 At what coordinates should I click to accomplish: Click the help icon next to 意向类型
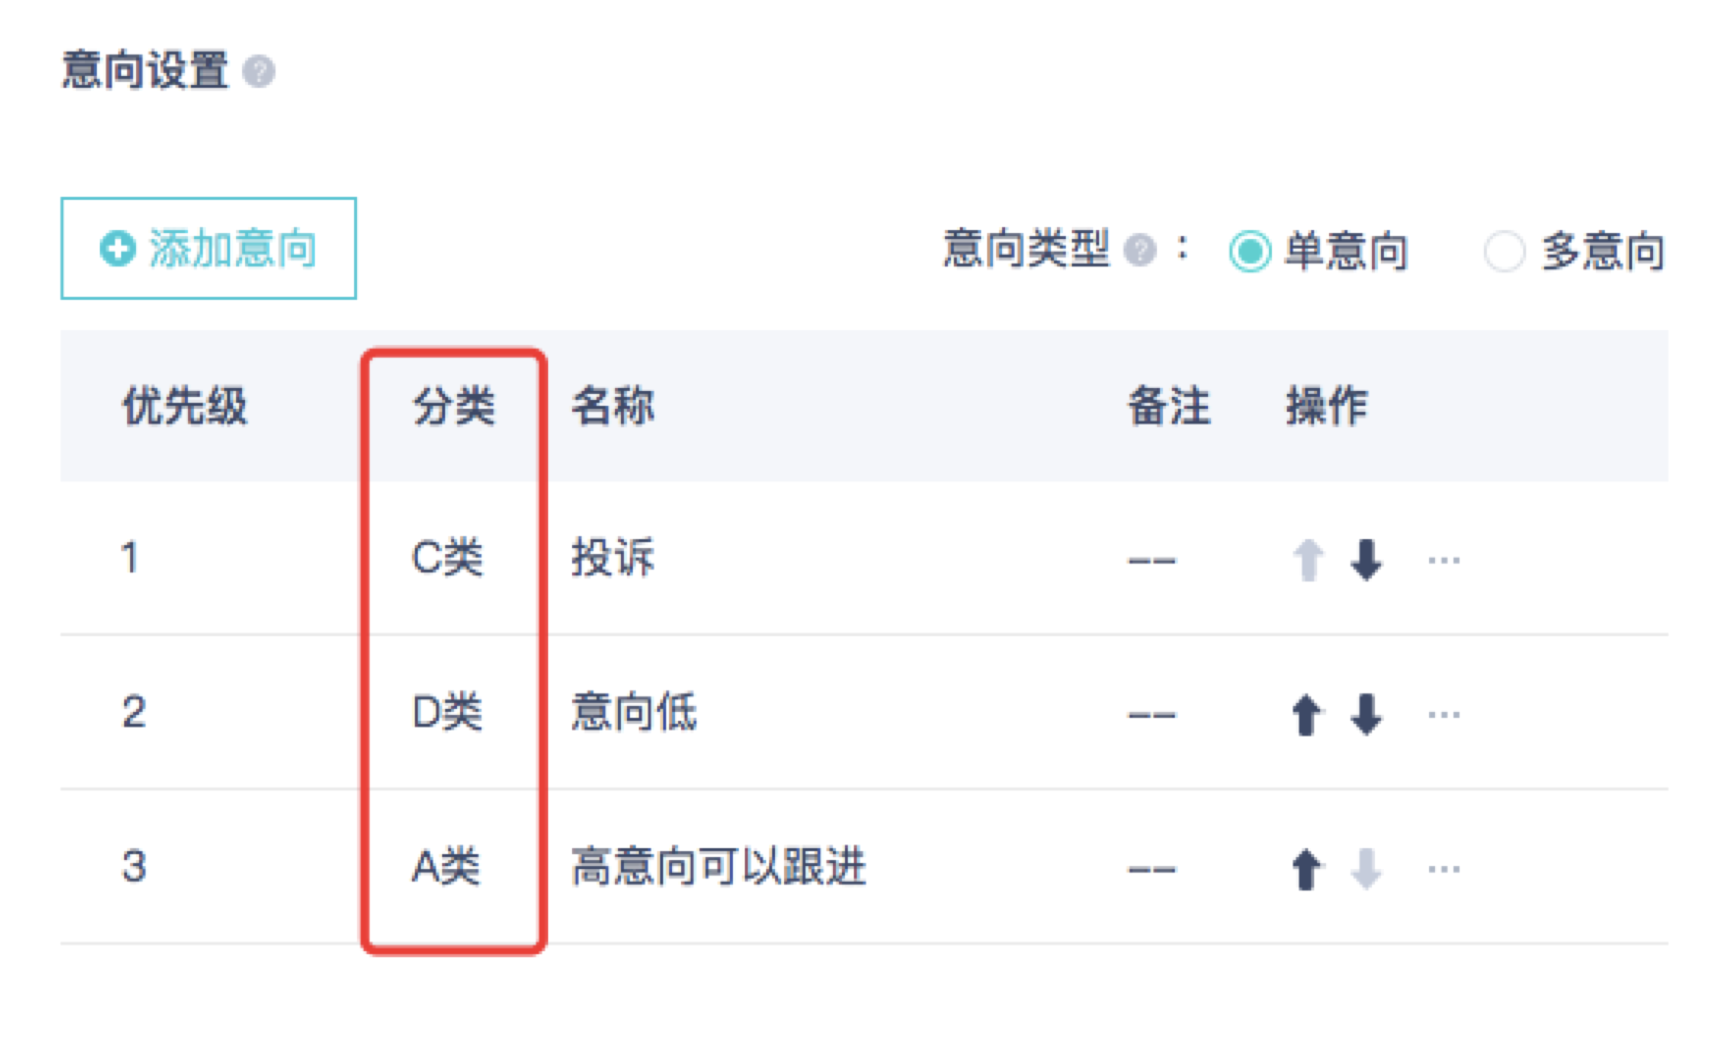point(1139,250)
